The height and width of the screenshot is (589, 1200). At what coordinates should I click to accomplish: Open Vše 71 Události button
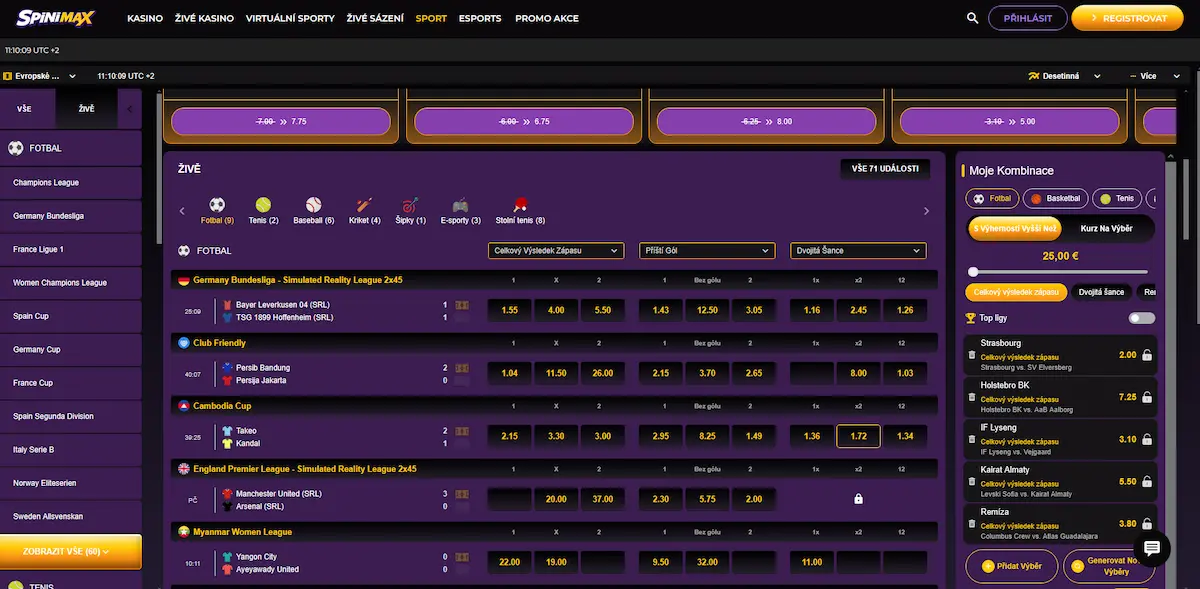coord(885,169)
